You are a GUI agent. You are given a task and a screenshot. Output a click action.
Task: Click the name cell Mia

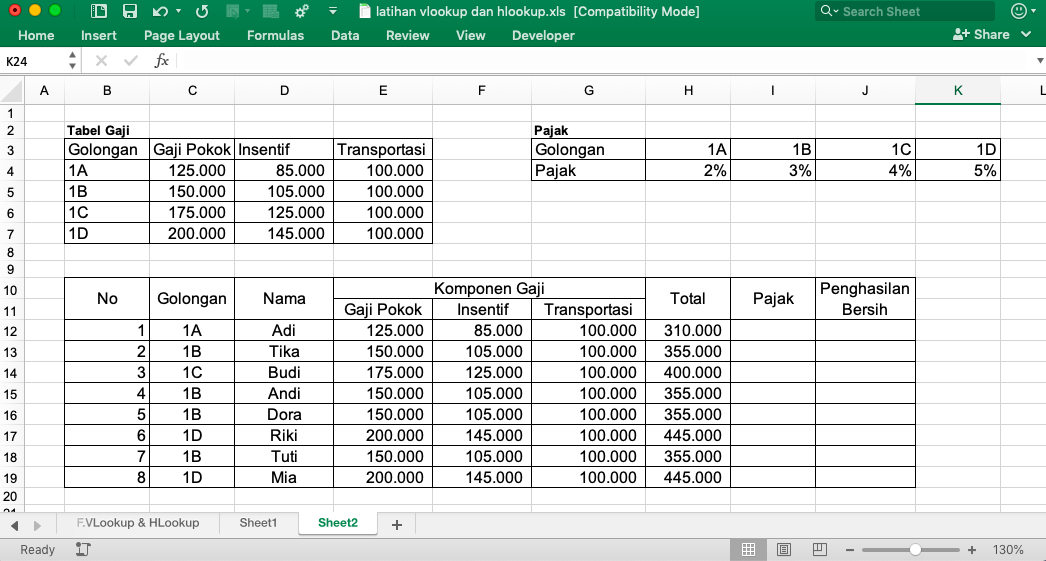click(x=284, y=478)
